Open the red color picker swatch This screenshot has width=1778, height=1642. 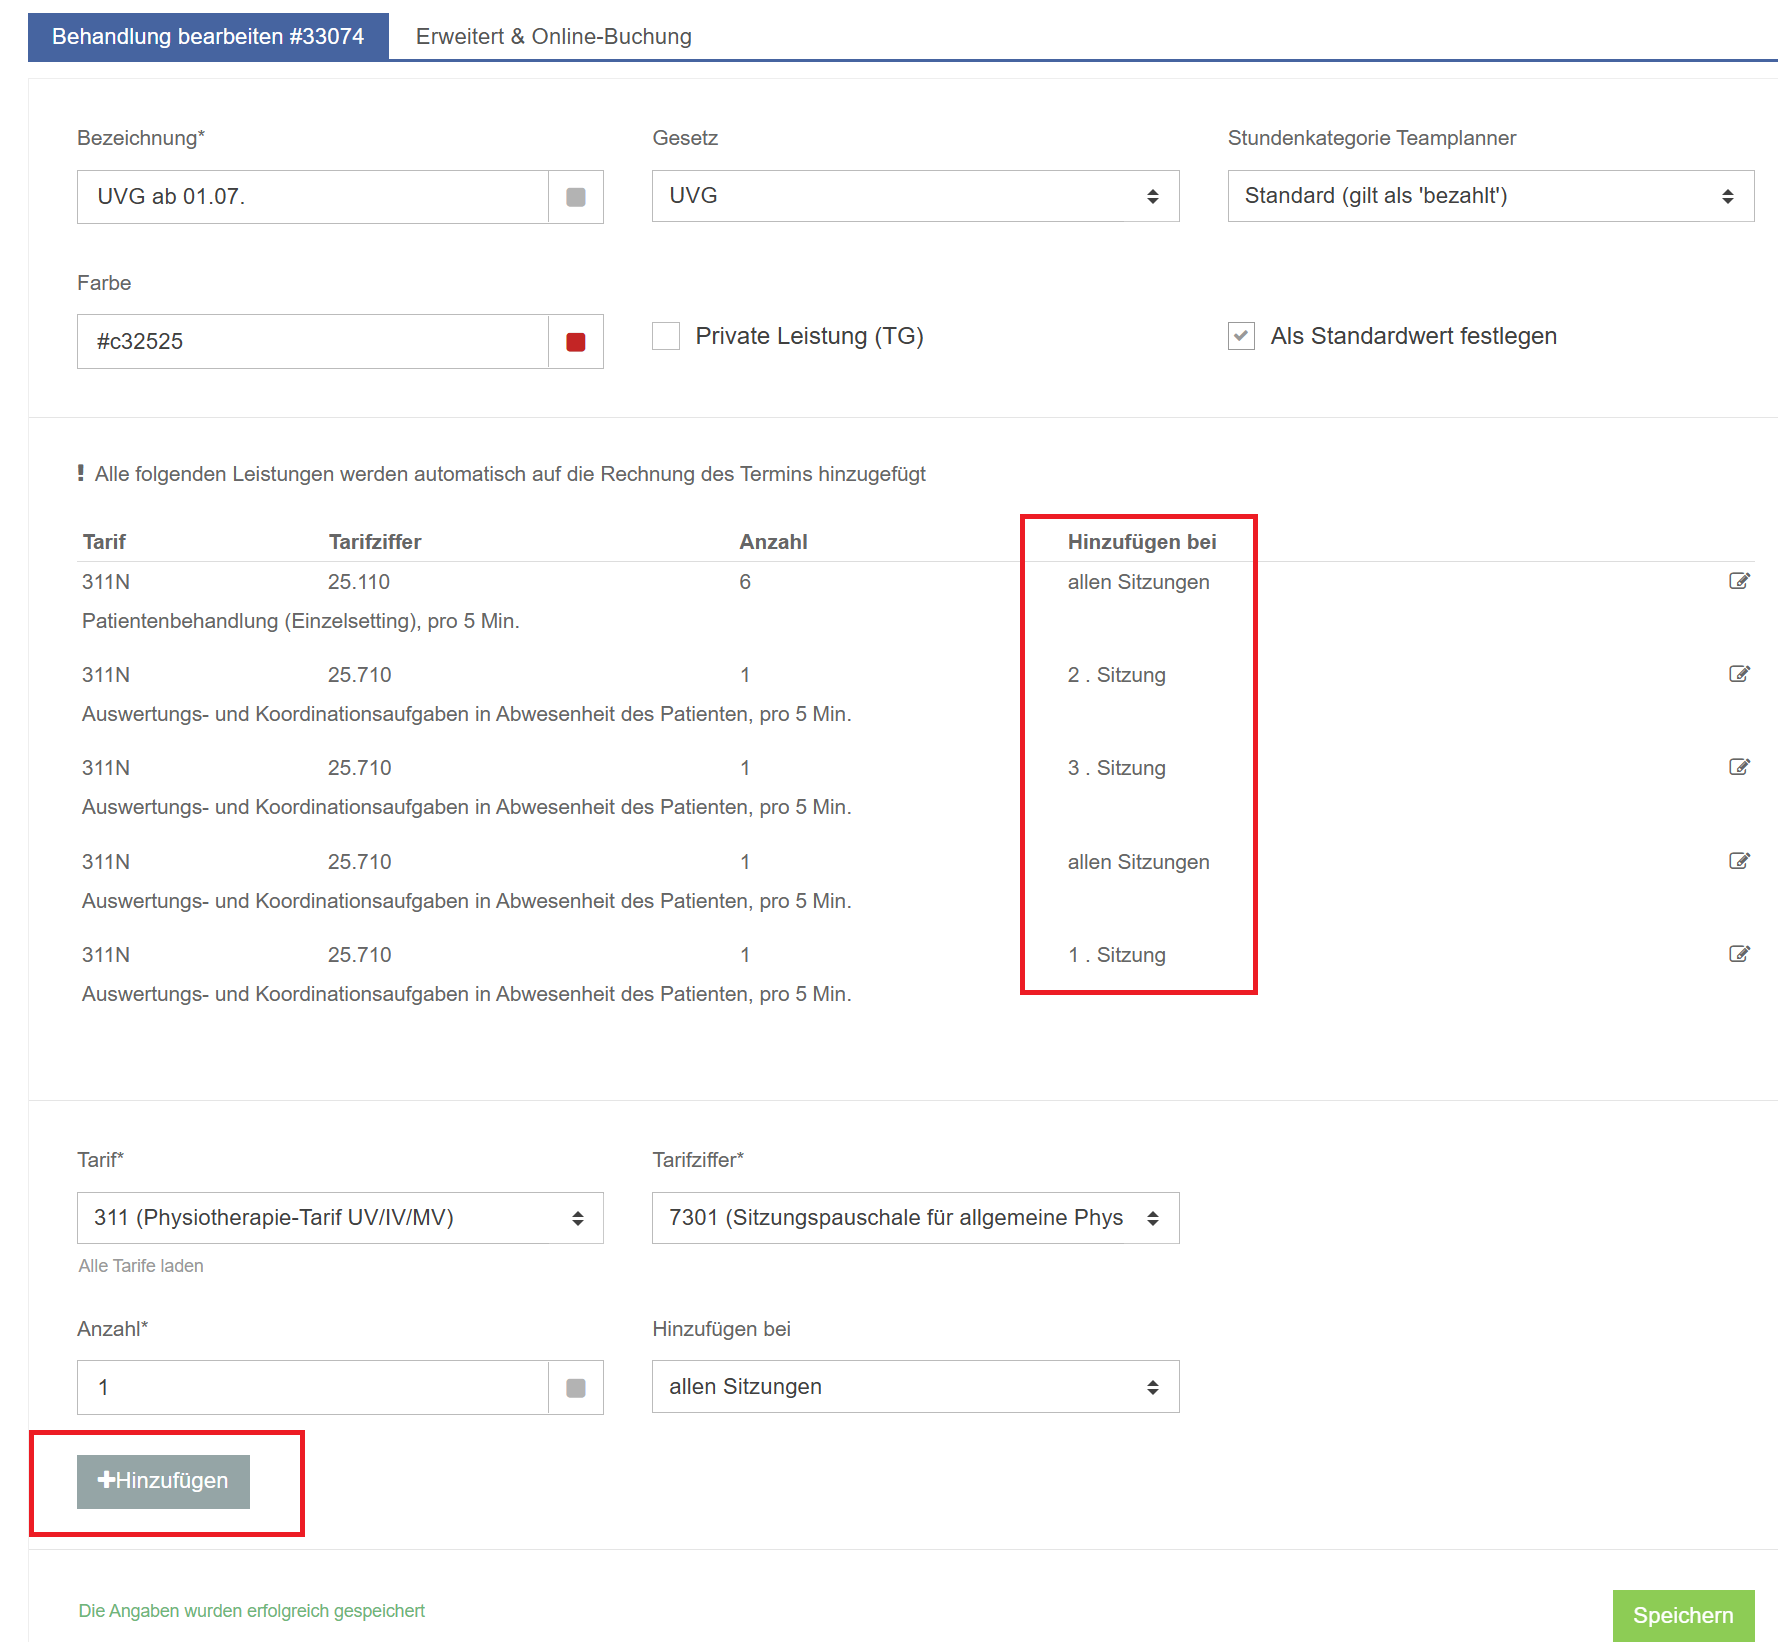pos(576,342)
